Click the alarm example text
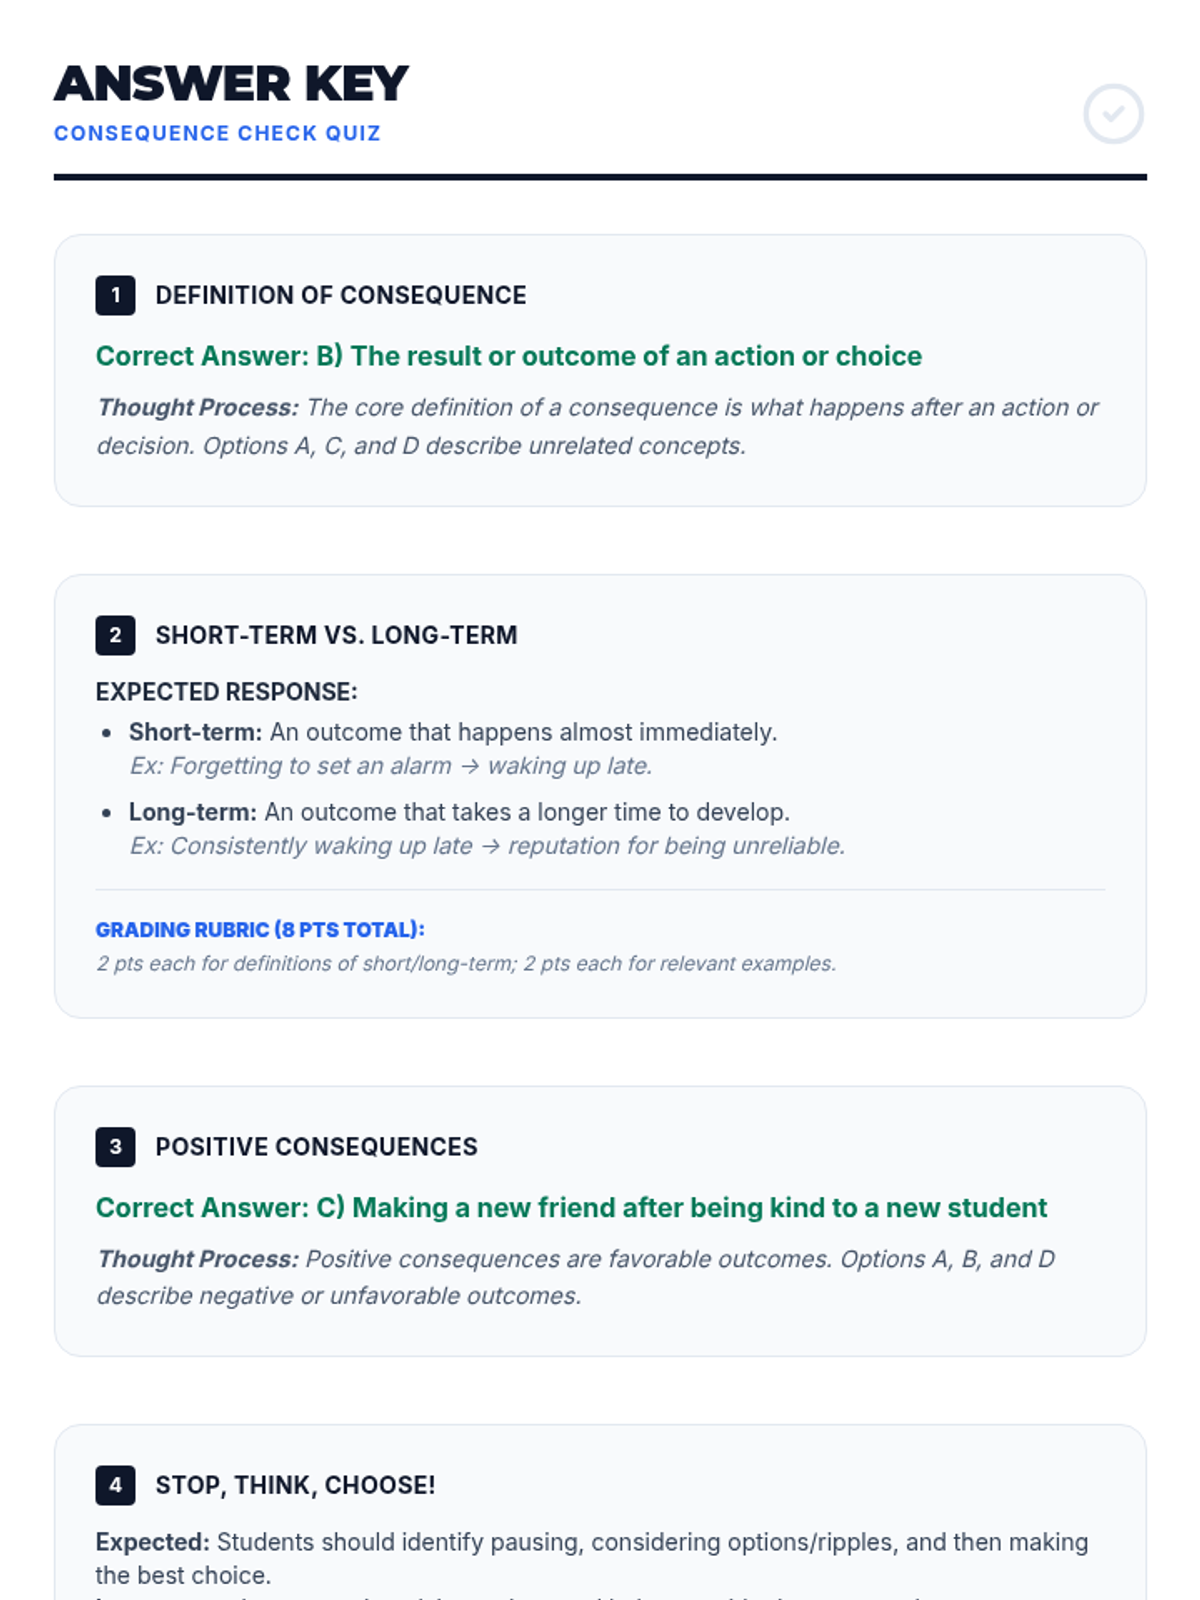Screen dimensions: 1200x1600 click(391, 767)
